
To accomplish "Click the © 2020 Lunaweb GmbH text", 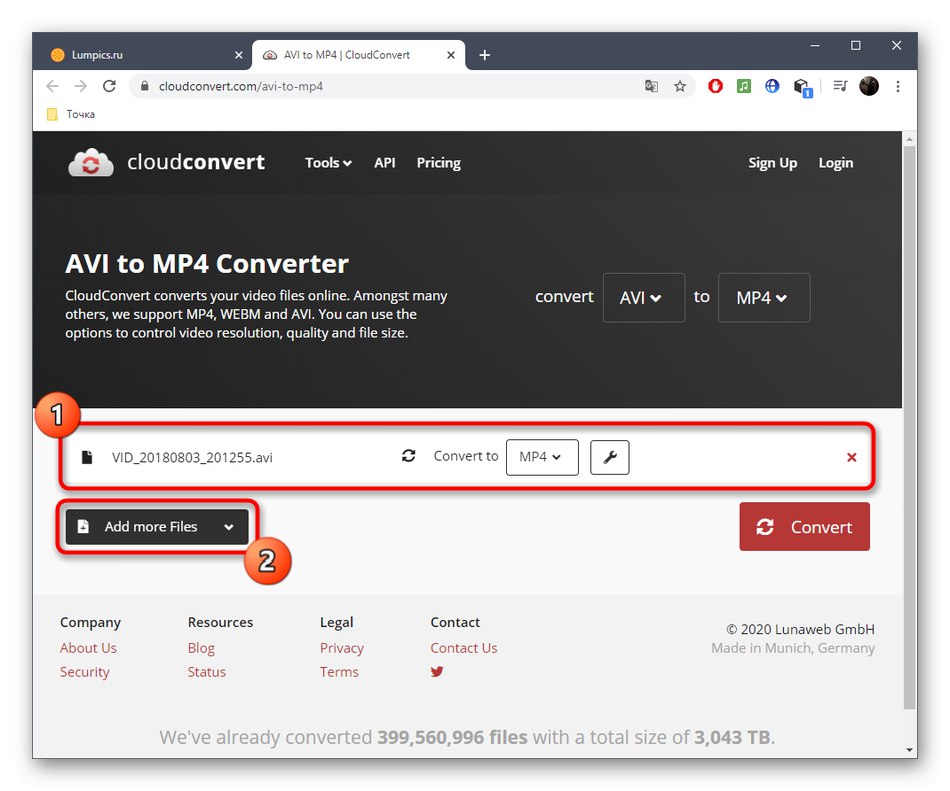I will coord(800,629).
